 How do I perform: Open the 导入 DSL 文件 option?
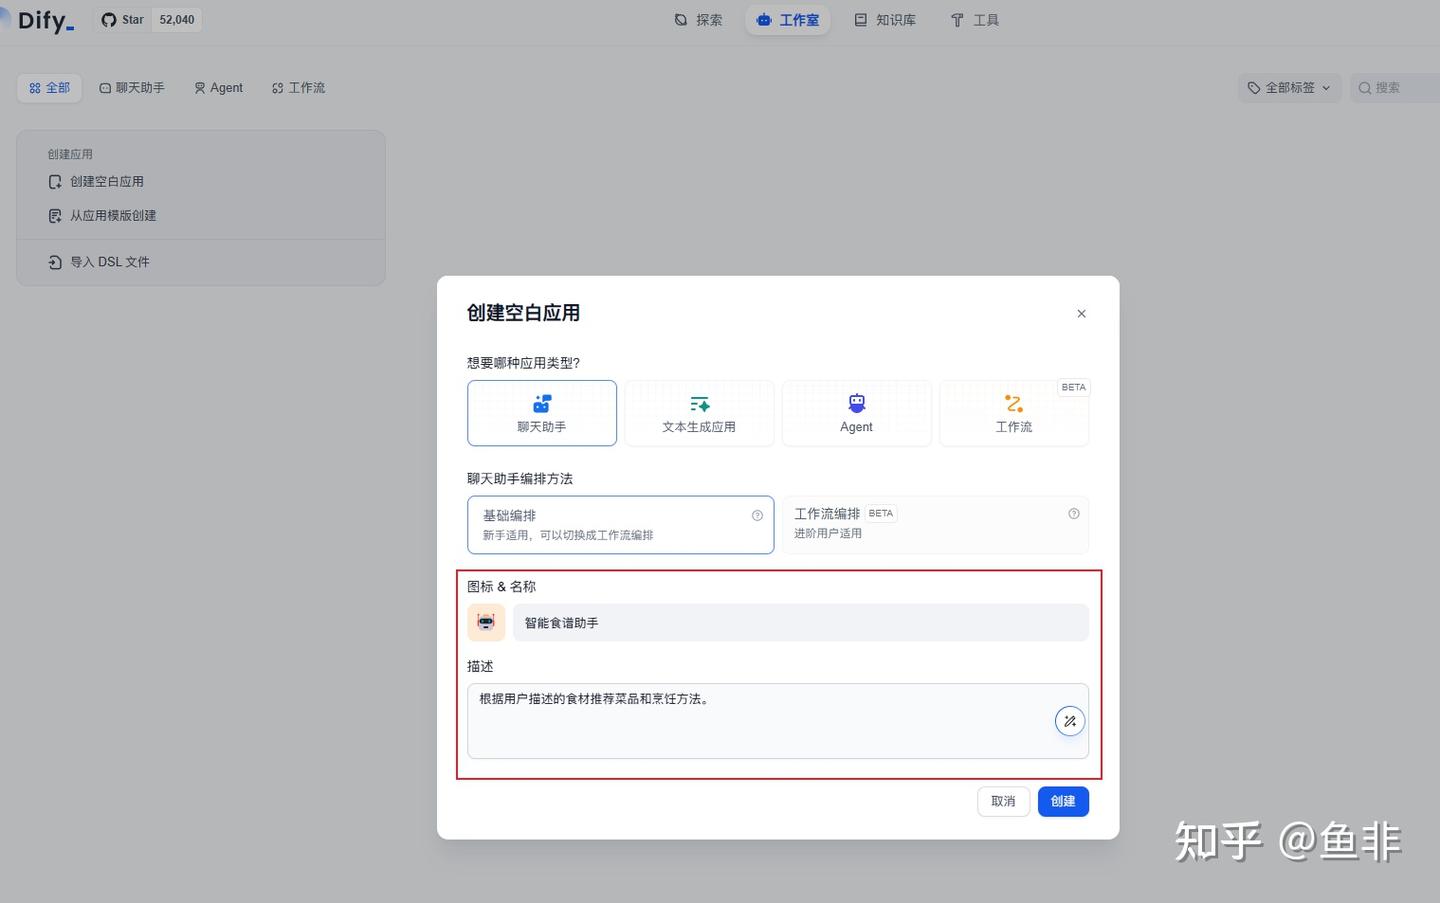point(110,261)
